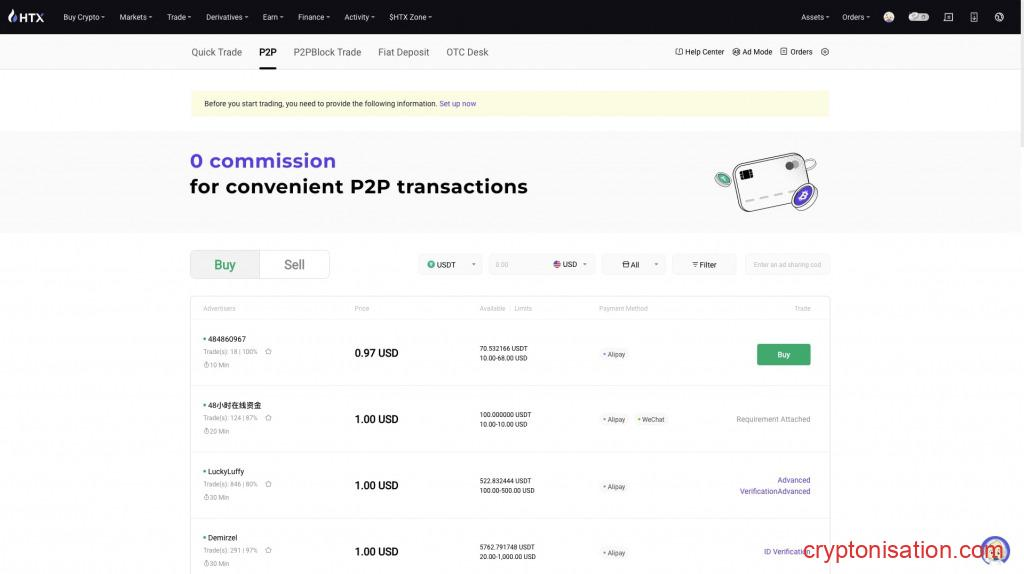Click the star icon next to LuckyLuffy trades
1024x574 pixels.
click(x=268, y=484)
